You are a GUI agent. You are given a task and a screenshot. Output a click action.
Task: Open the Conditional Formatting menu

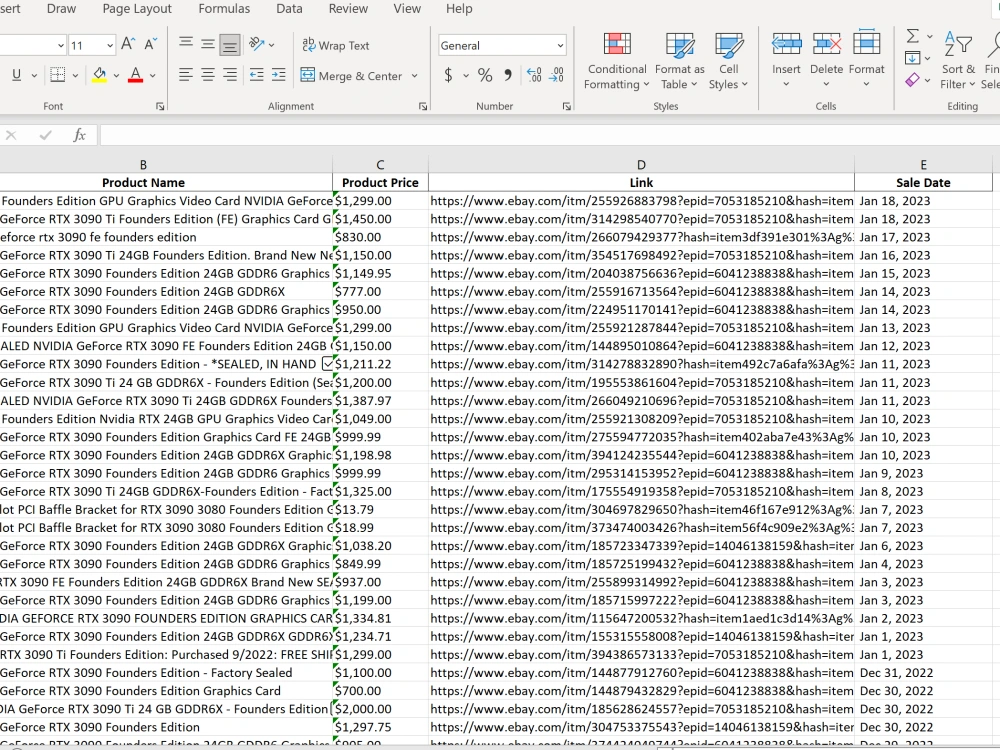click(x=617, y=61)
